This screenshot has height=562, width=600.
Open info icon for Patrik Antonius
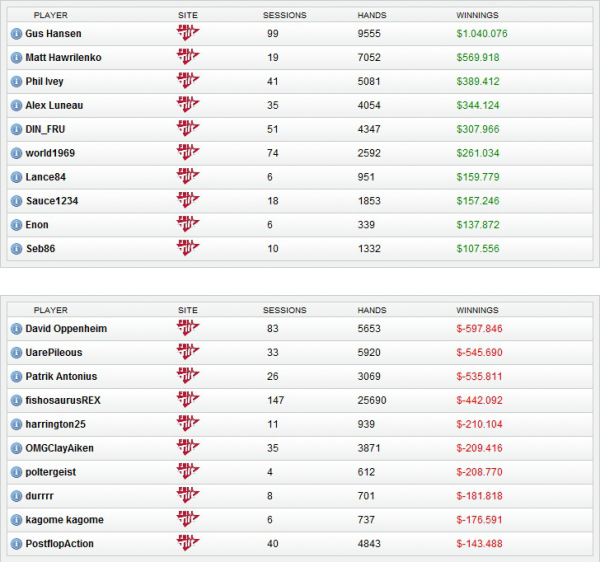pyautogui.click(x=16, y=377)
